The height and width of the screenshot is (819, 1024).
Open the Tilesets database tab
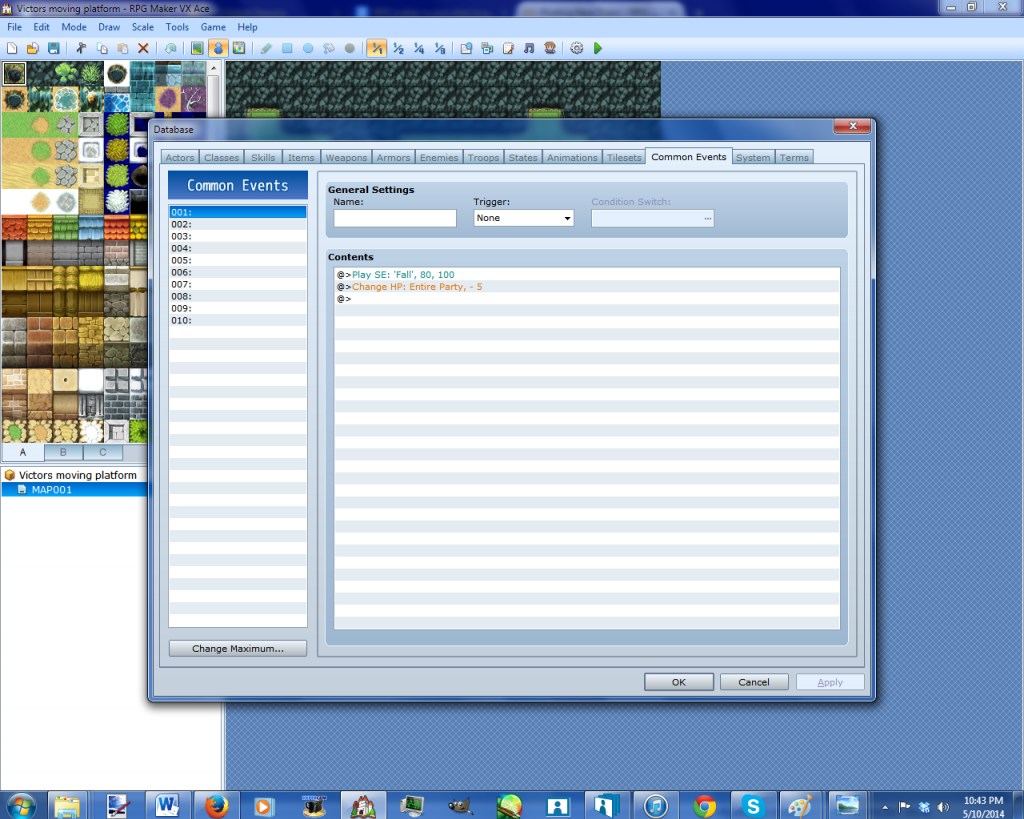pos(624,158)
